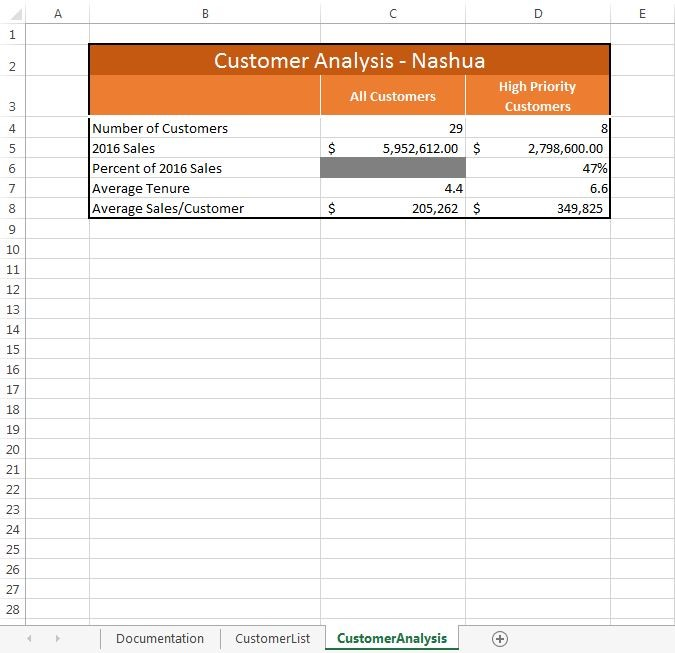Click the Average Tenure label cell
This screenshot has height=653, width=675.
[x=205, y=189]
